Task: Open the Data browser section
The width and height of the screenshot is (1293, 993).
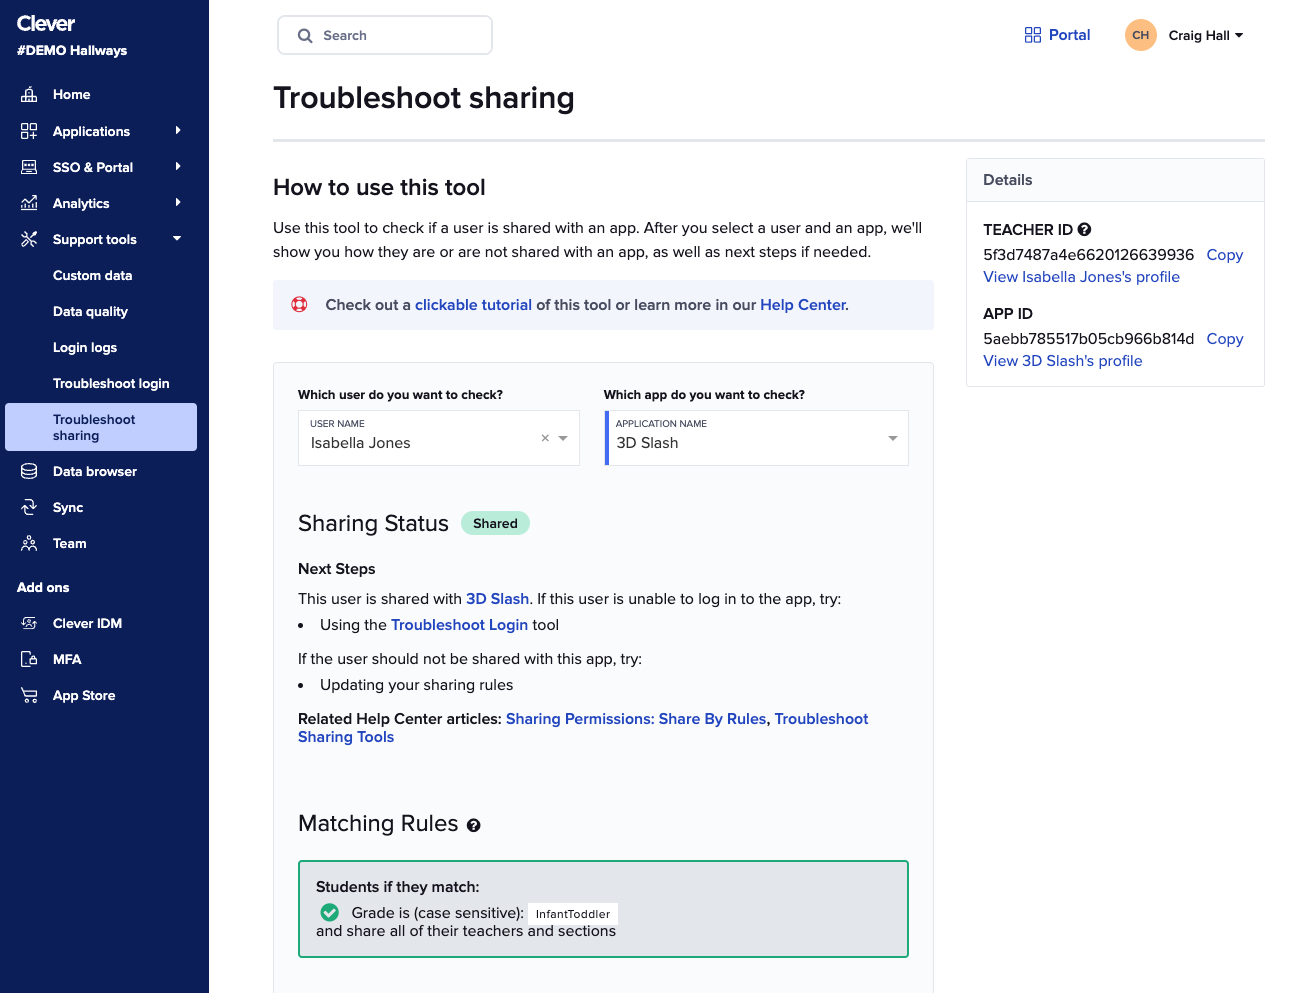Action: [x=96, y=471]
